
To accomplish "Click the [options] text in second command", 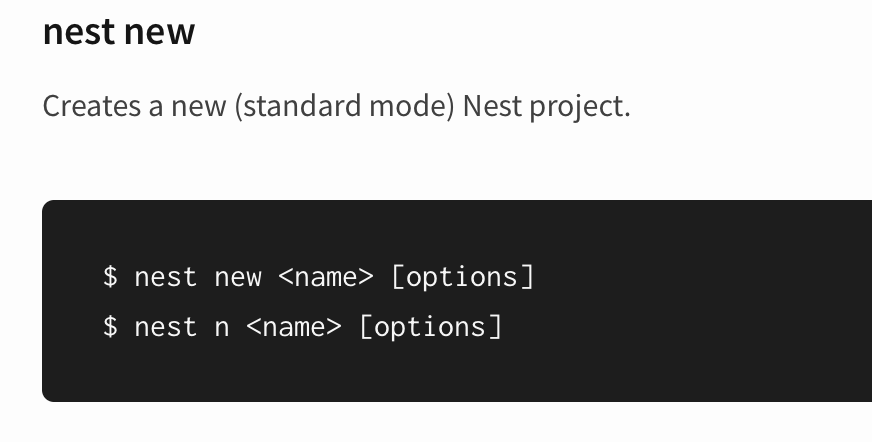I will pos(430,326).
